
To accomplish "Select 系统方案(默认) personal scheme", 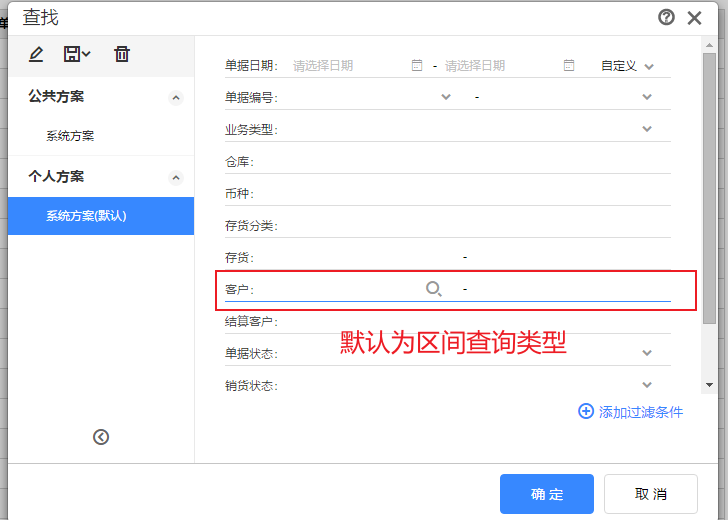I will [x=101, y=216].
